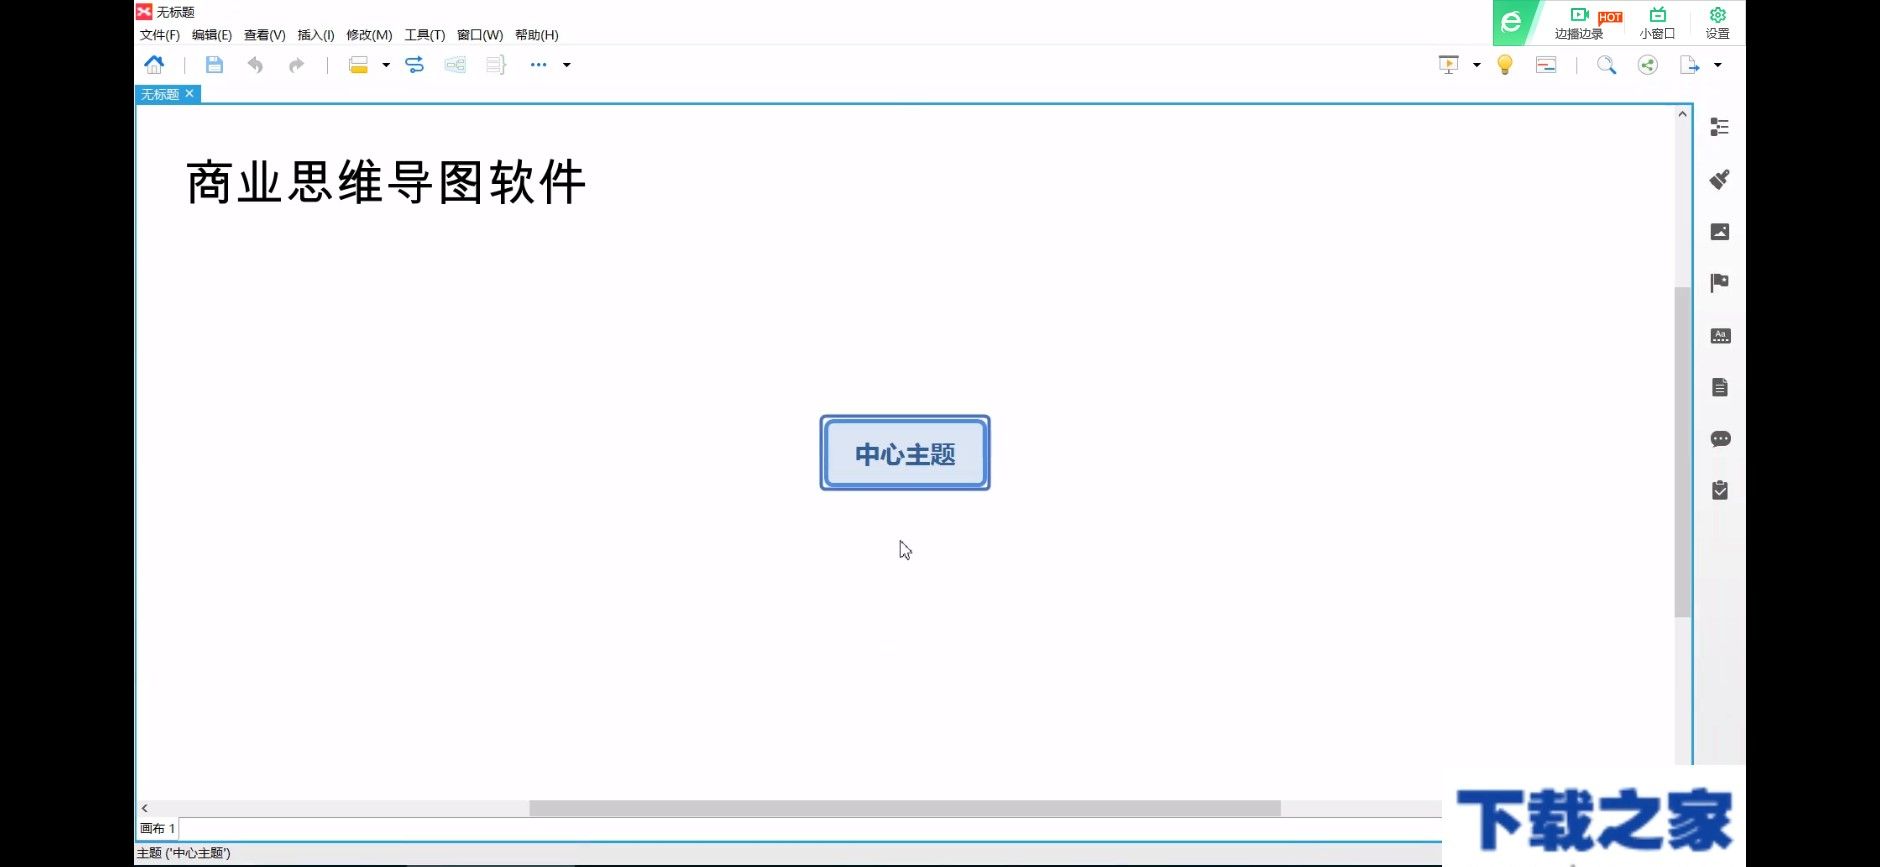Click the horizontal scrollbar thumb

pos(905,808)
